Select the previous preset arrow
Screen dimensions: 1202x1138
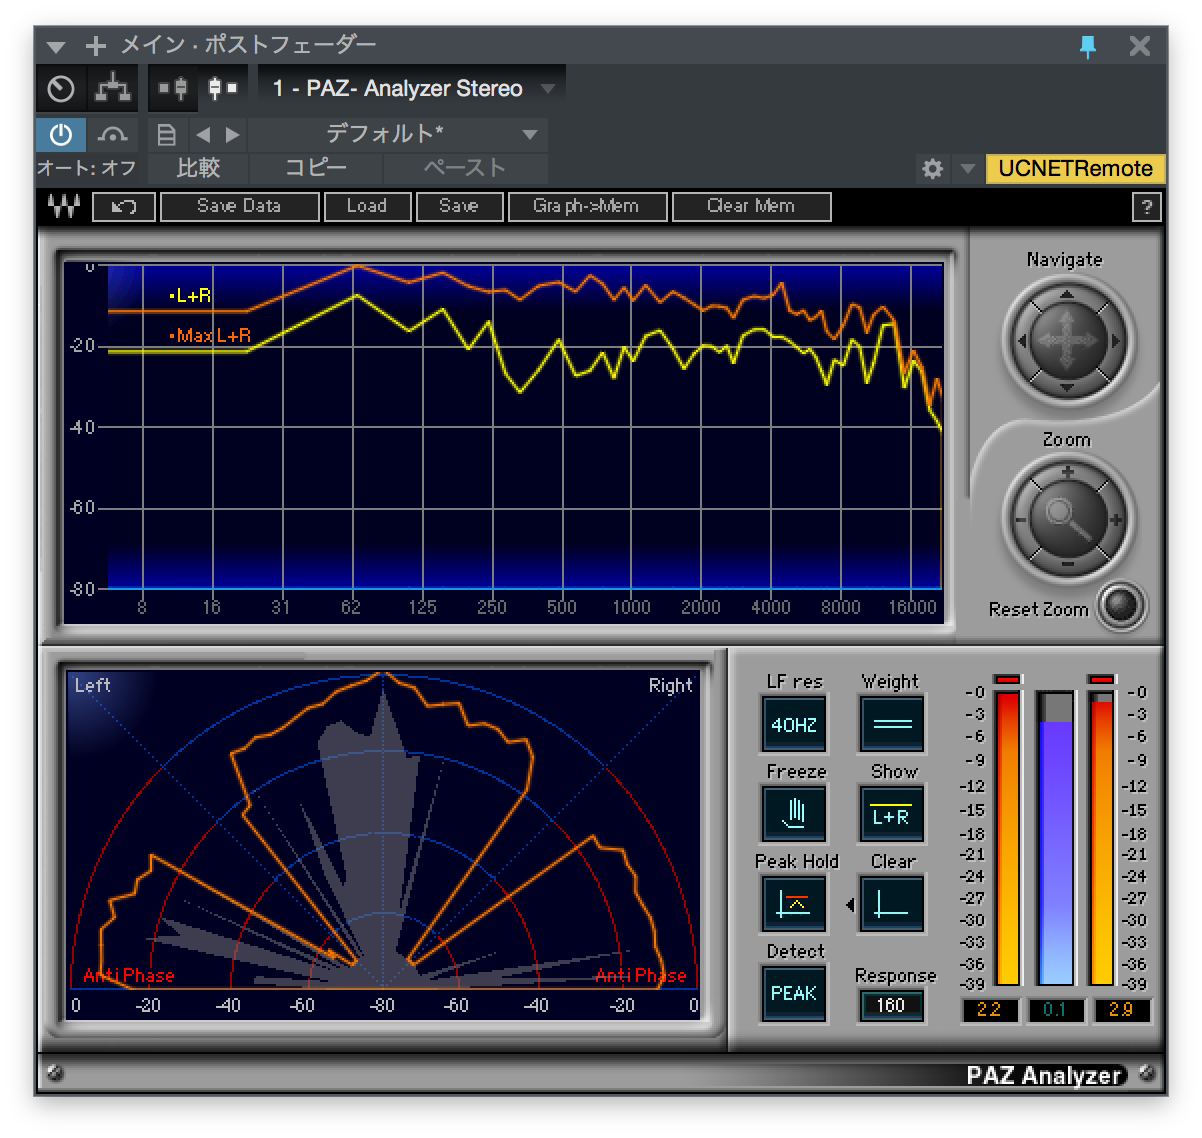pyautogui.click(x=203, y=134)
